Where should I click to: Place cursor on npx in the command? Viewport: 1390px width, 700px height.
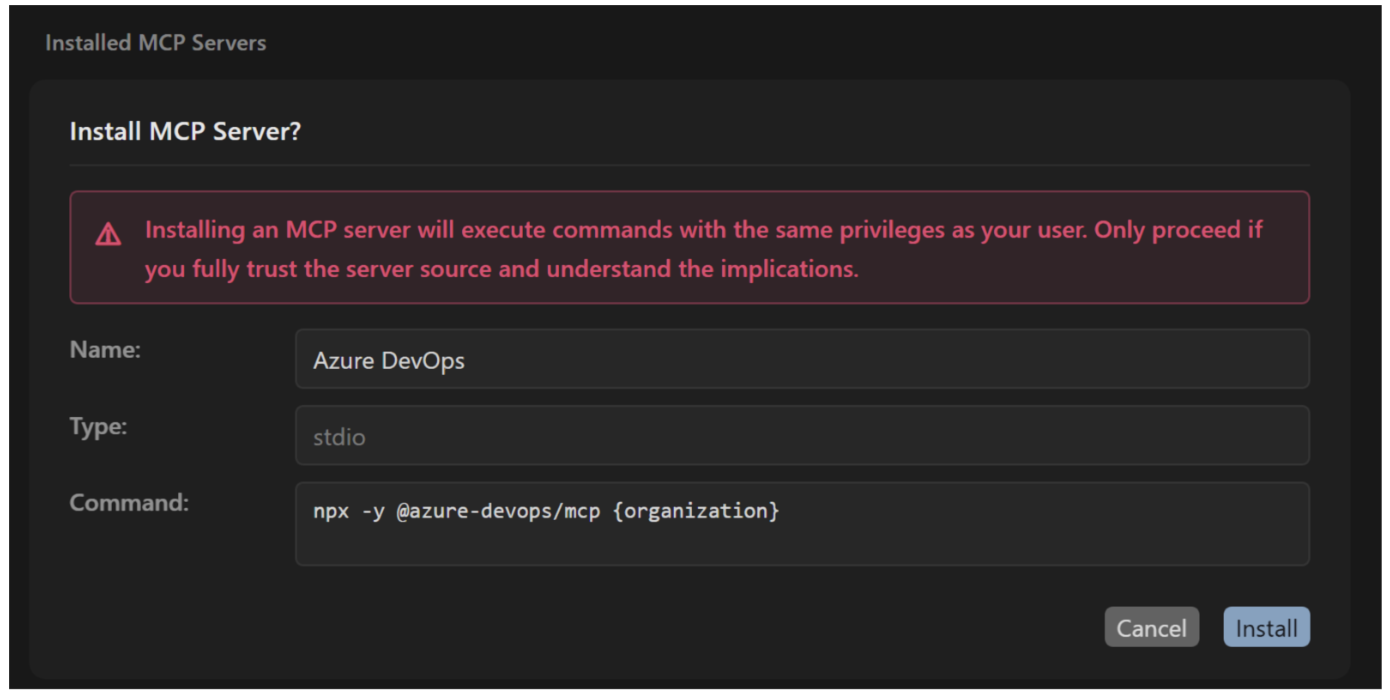click(x=331, y=511)
